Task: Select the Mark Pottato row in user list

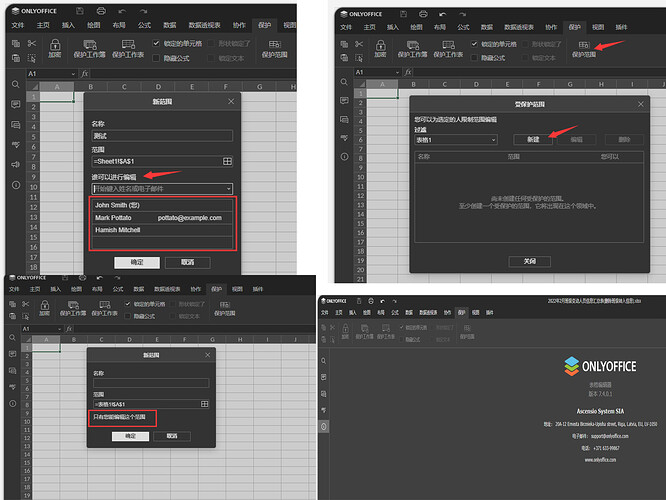Action: (x=162, y=218)
